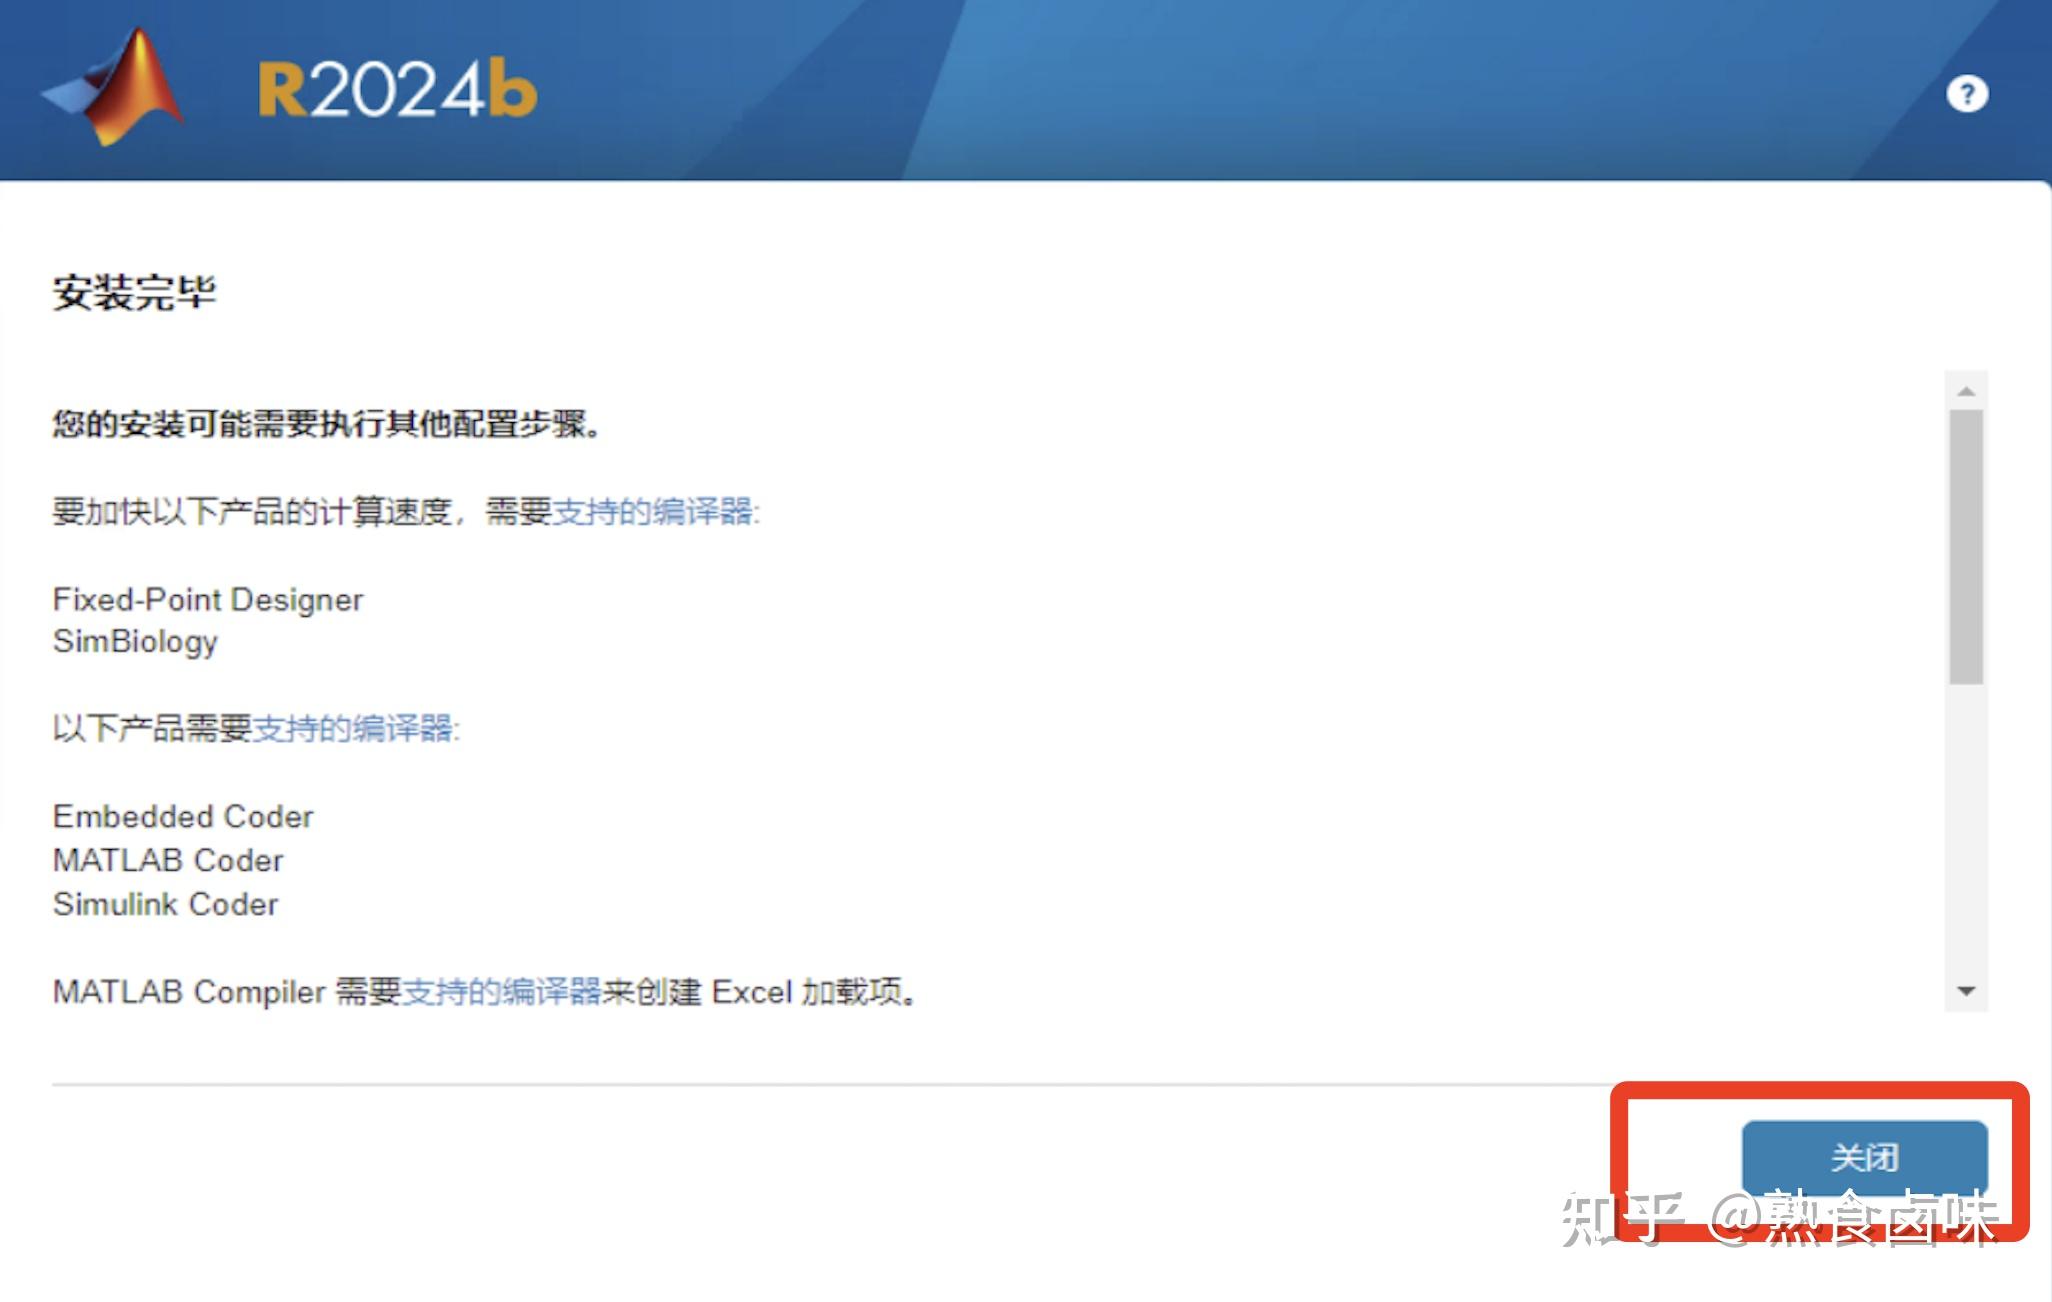Open the help question mark icon
The image size is (2052, 1302).
tap(1967, 93)
